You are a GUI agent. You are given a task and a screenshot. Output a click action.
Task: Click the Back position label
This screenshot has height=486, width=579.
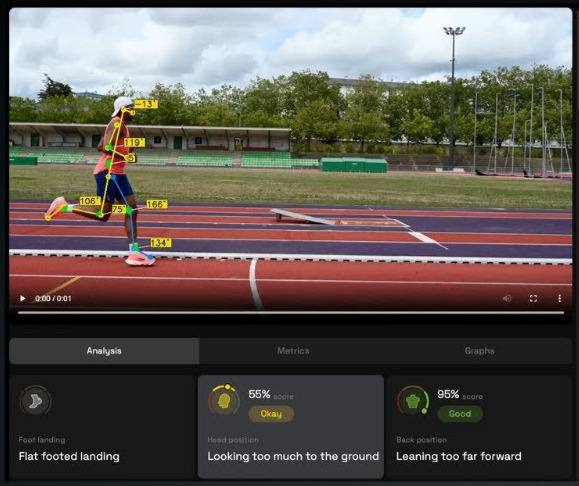tap(422, 440)
